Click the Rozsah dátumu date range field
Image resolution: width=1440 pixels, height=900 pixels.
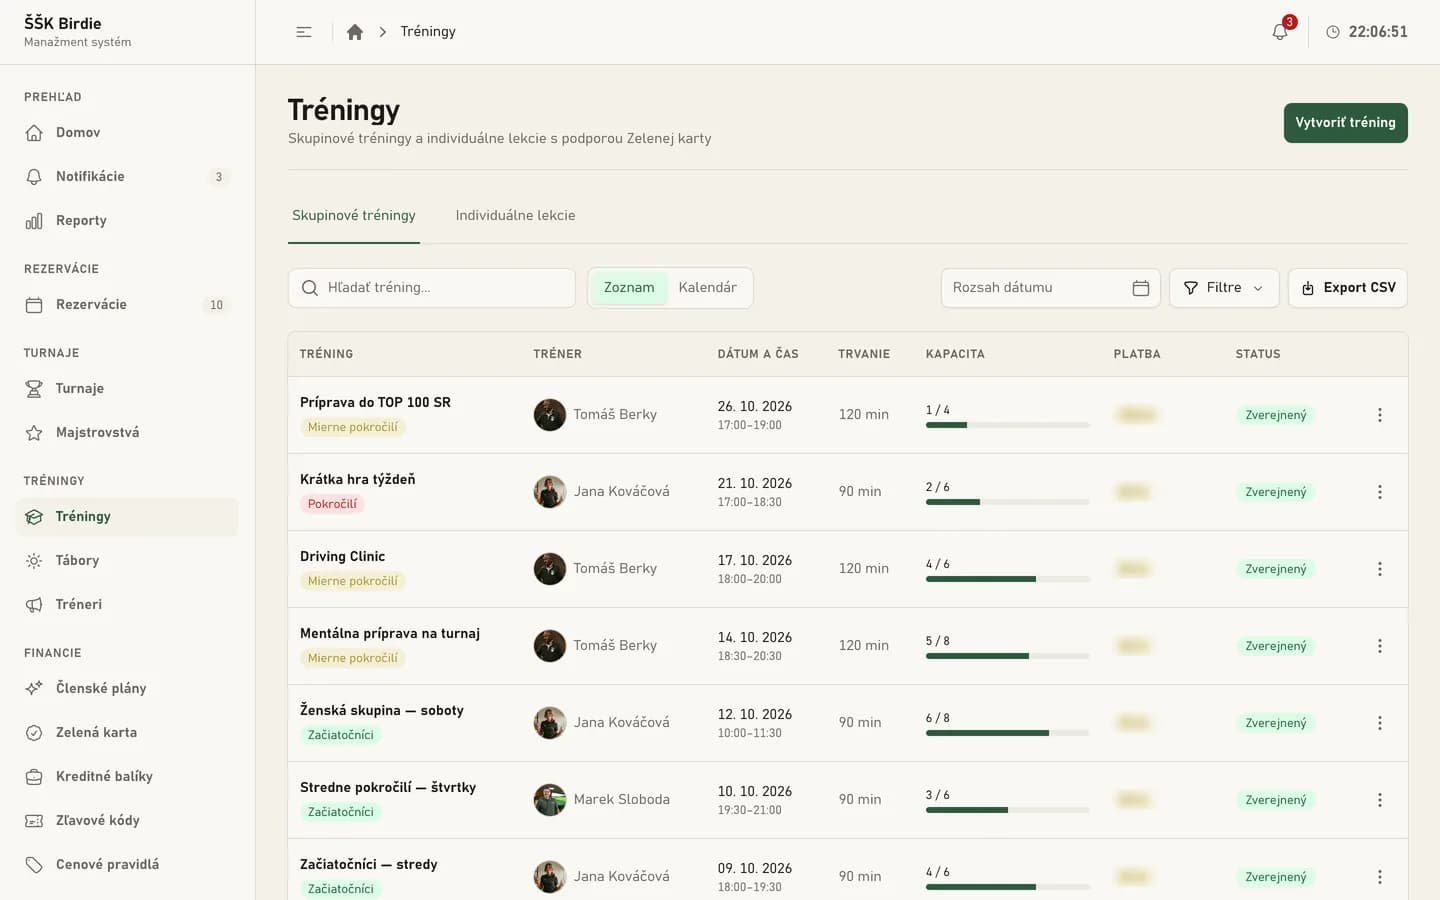[x=1051, y=288]
